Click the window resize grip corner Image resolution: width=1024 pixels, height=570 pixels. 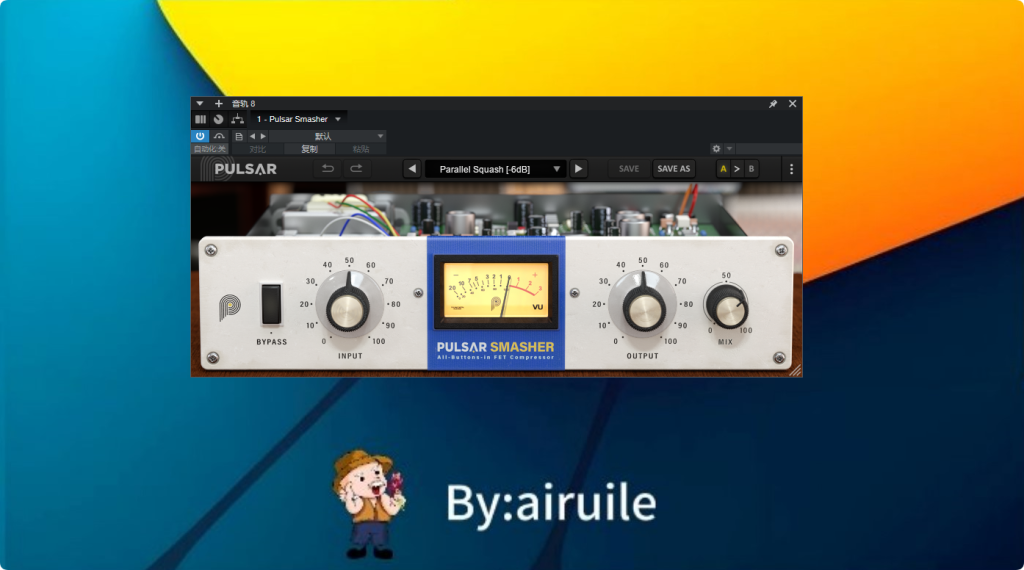point(795,371)
